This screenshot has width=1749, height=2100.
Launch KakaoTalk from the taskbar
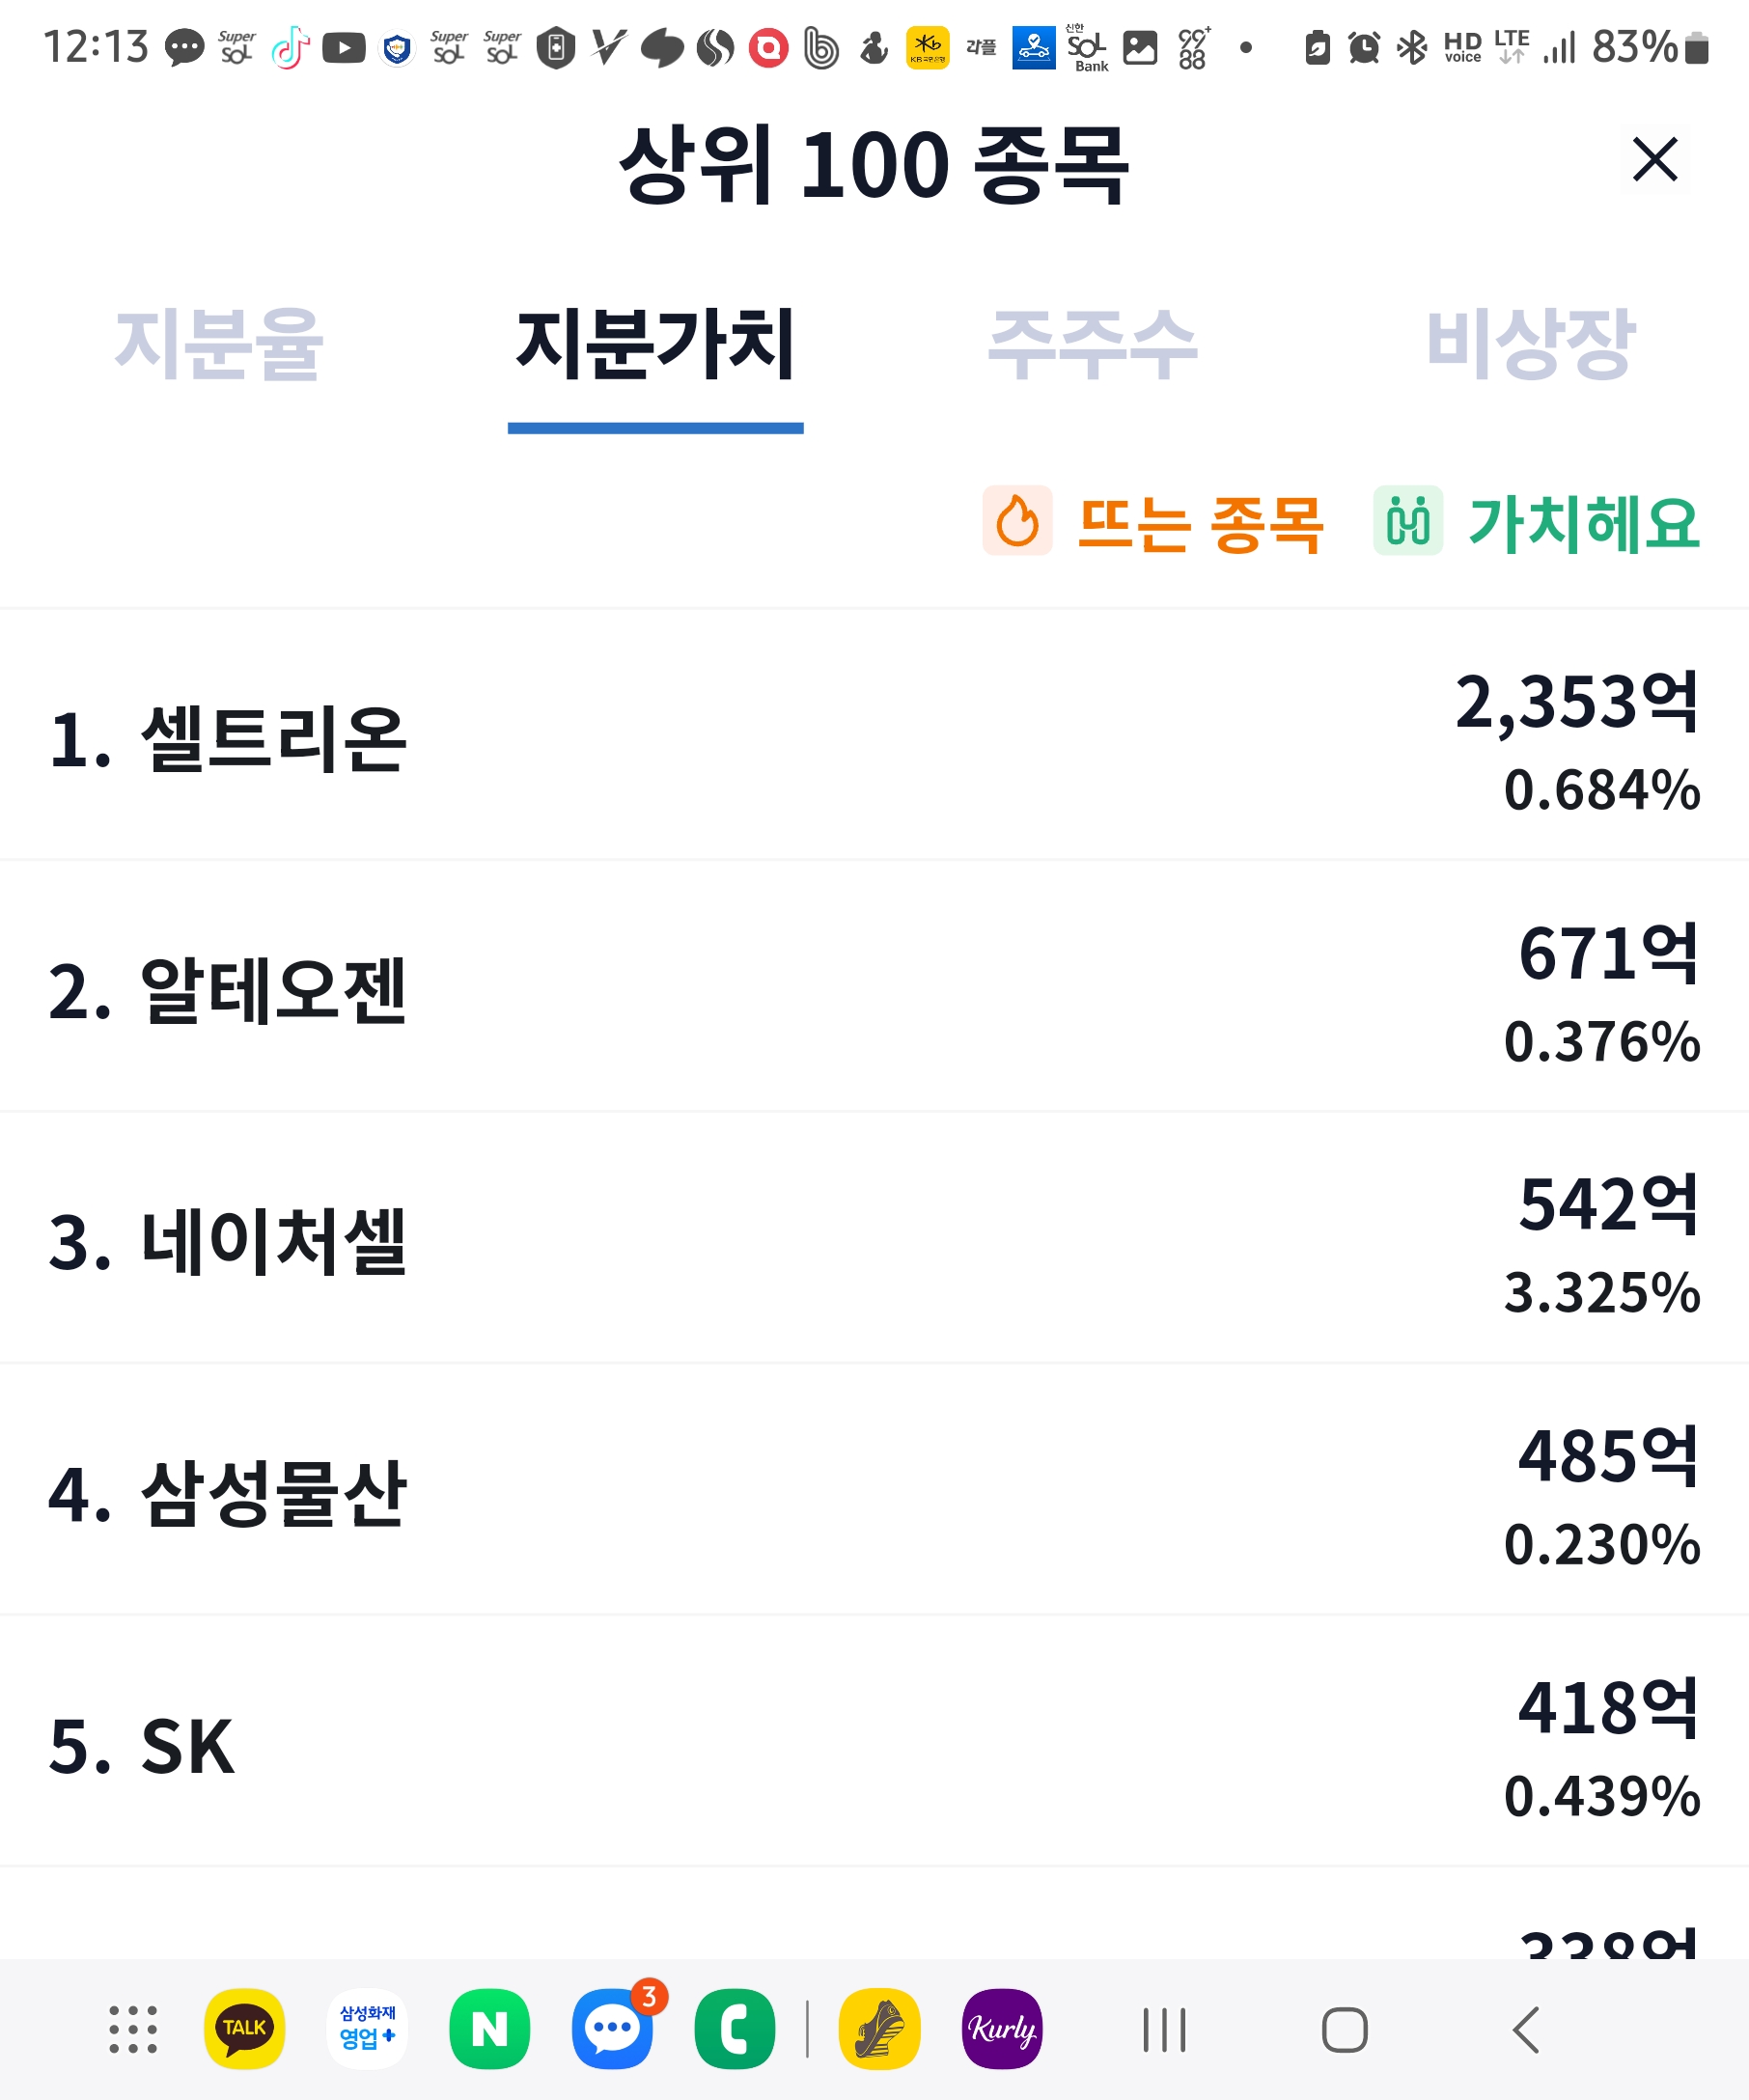244,2029
